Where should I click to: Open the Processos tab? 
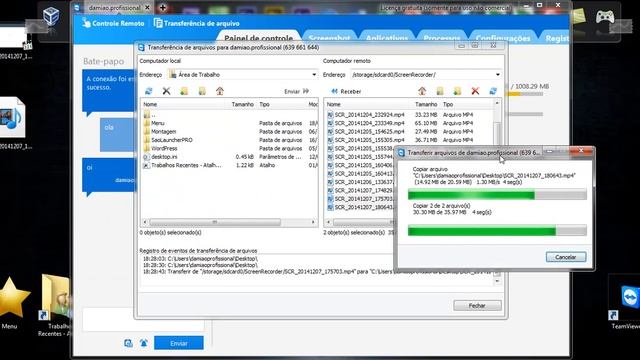pyautogui.click(x=442, y=38)
